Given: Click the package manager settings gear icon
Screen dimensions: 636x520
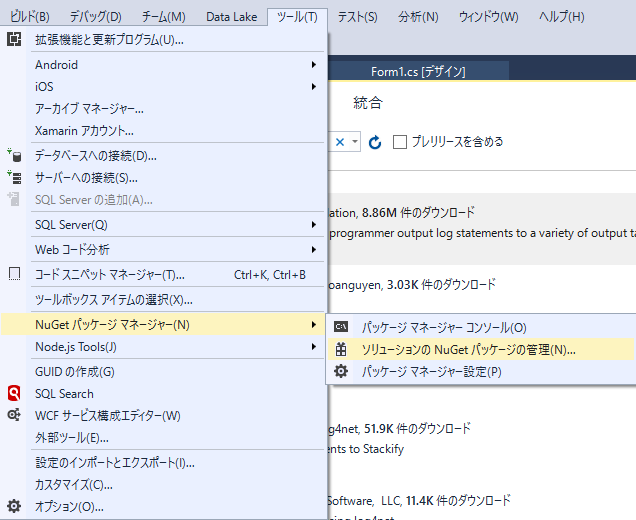Looking at the screenshot, I should (x=341, y=371).
